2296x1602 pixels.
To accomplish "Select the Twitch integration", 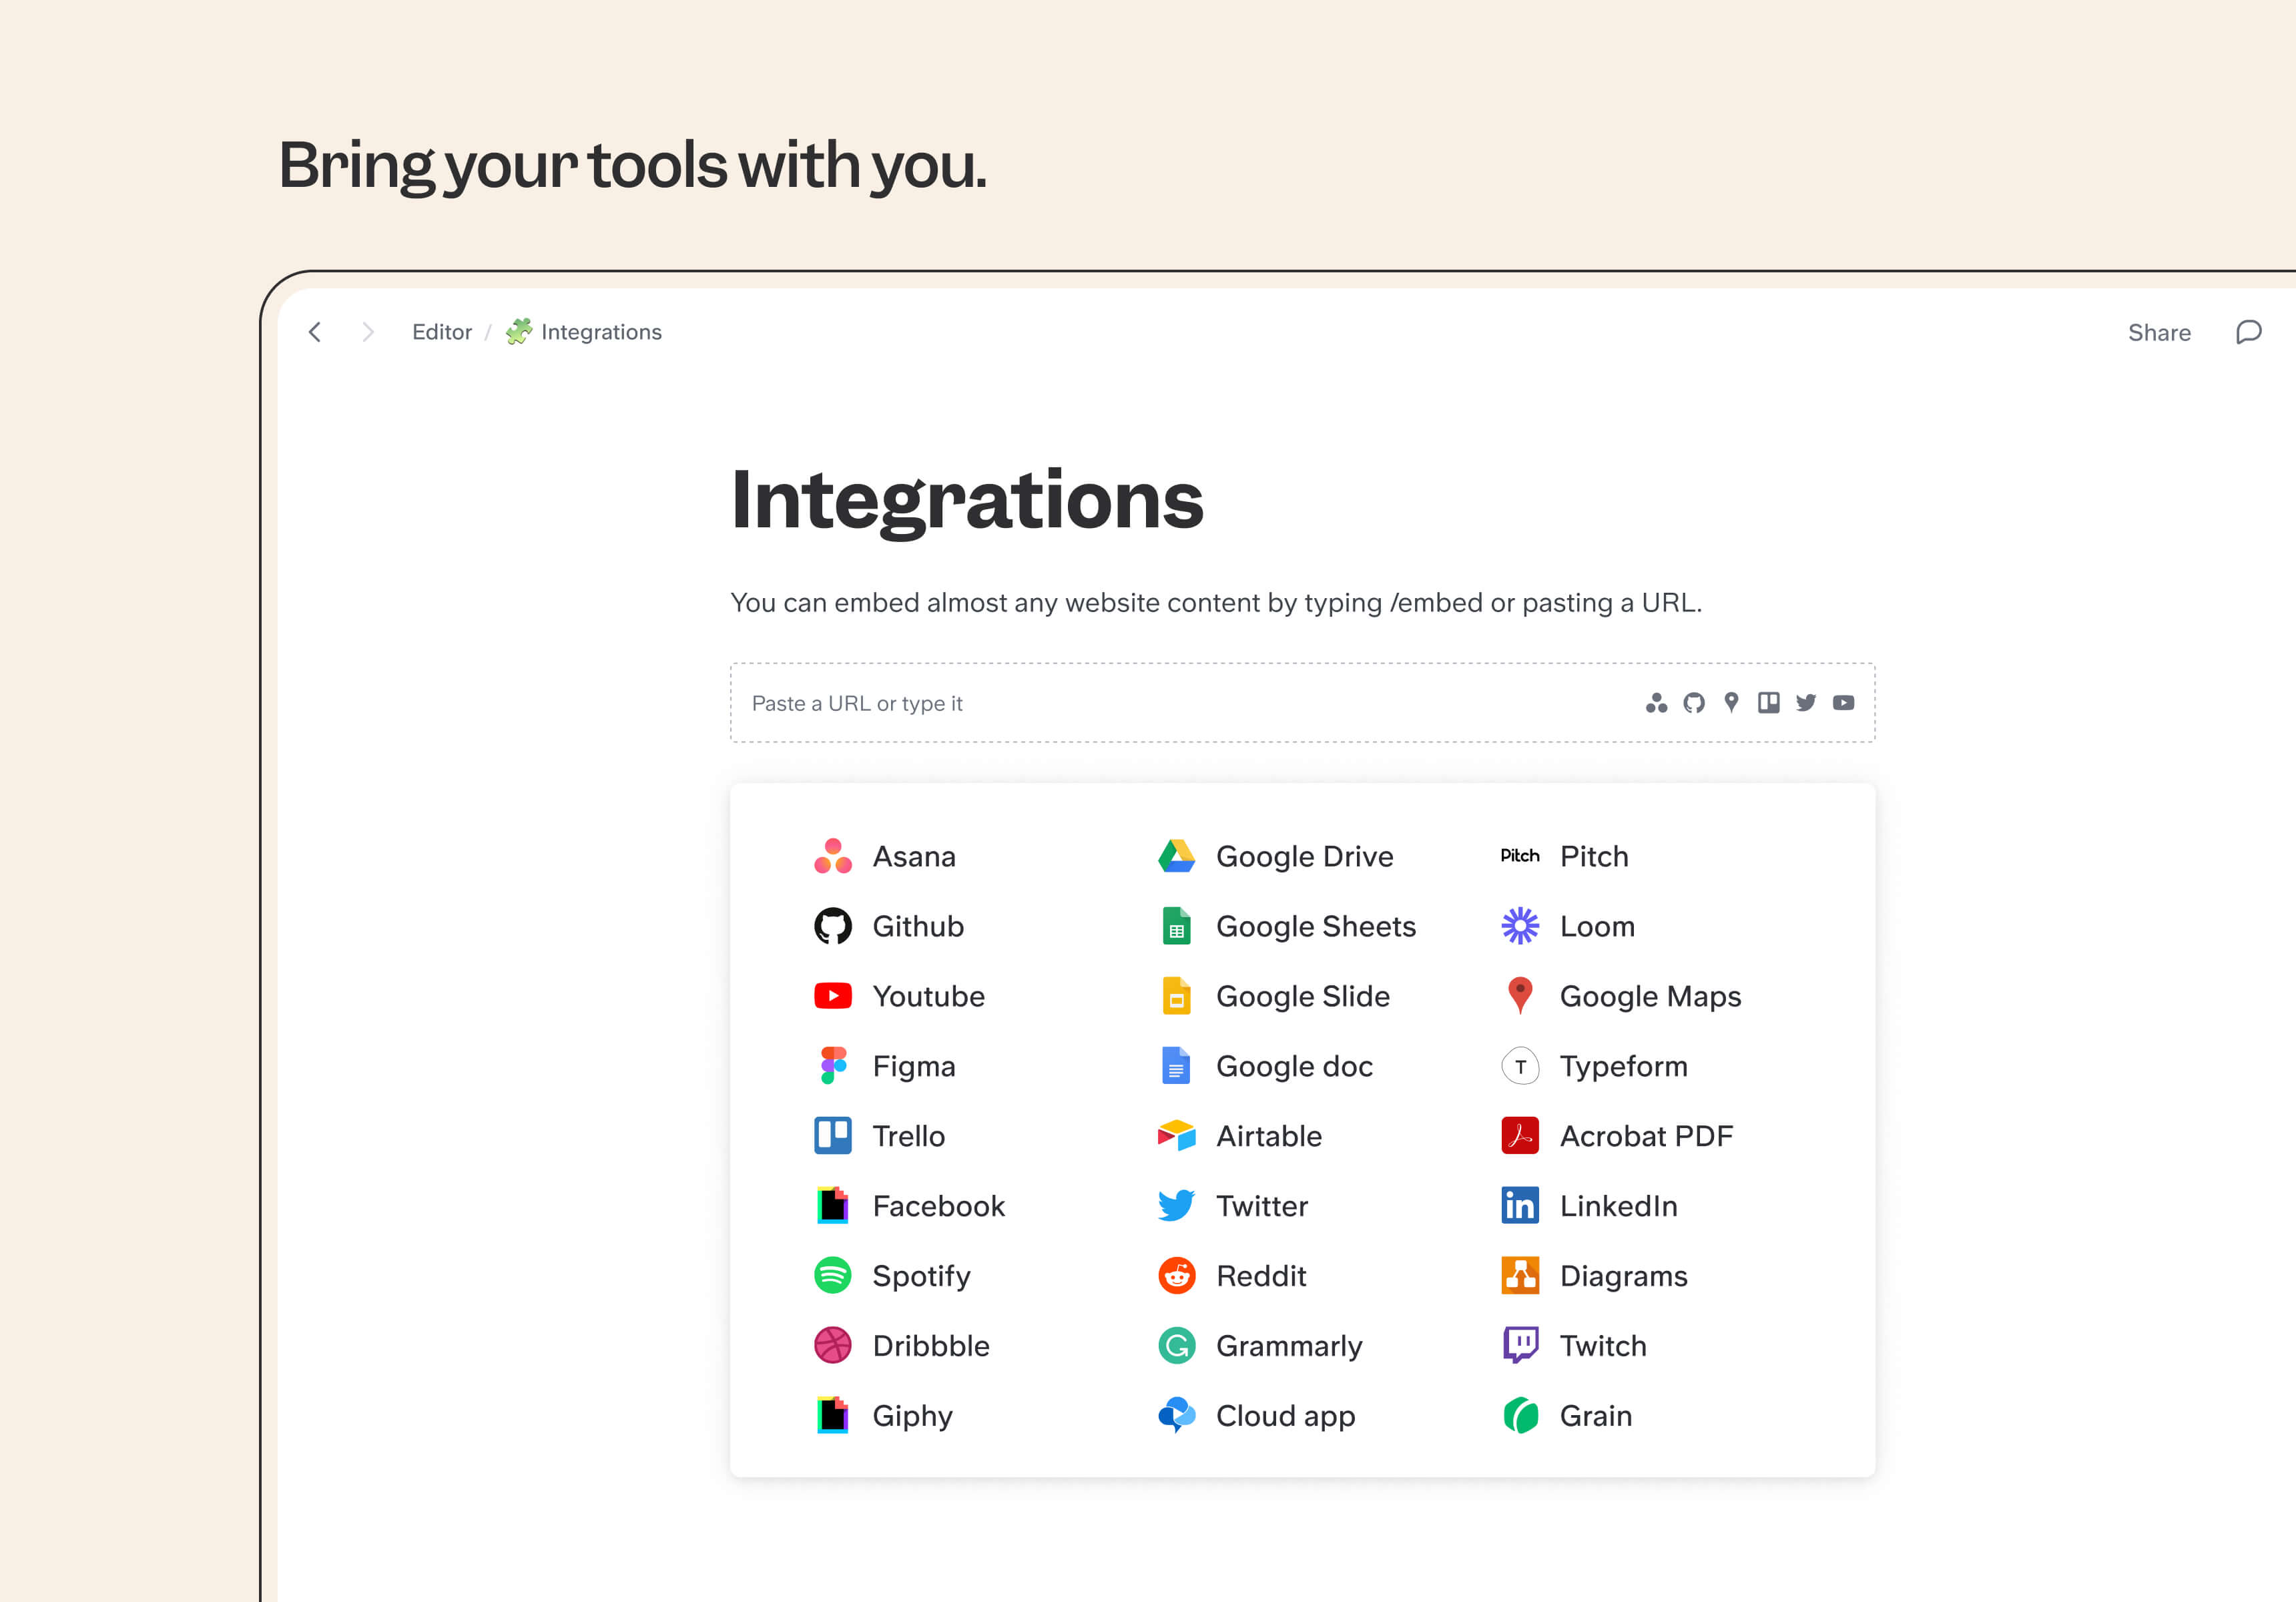I will click(1602, 1346).
